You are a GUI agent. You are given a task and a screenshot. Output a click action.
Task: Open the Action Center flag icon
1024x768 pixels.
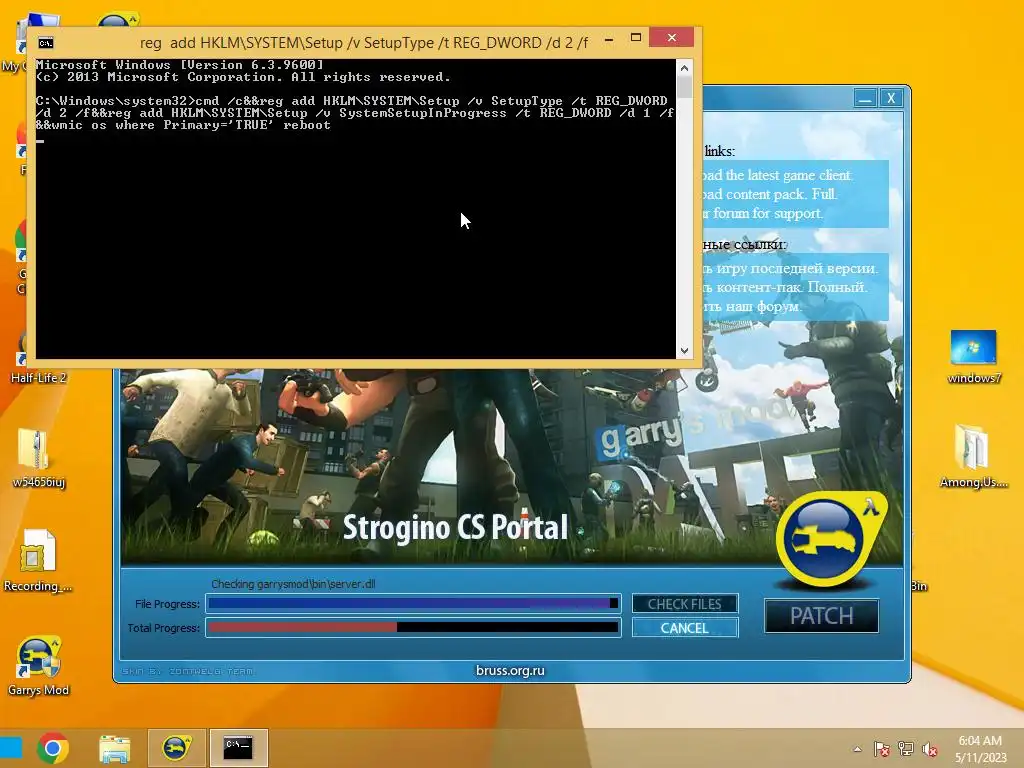coord(882,749)
